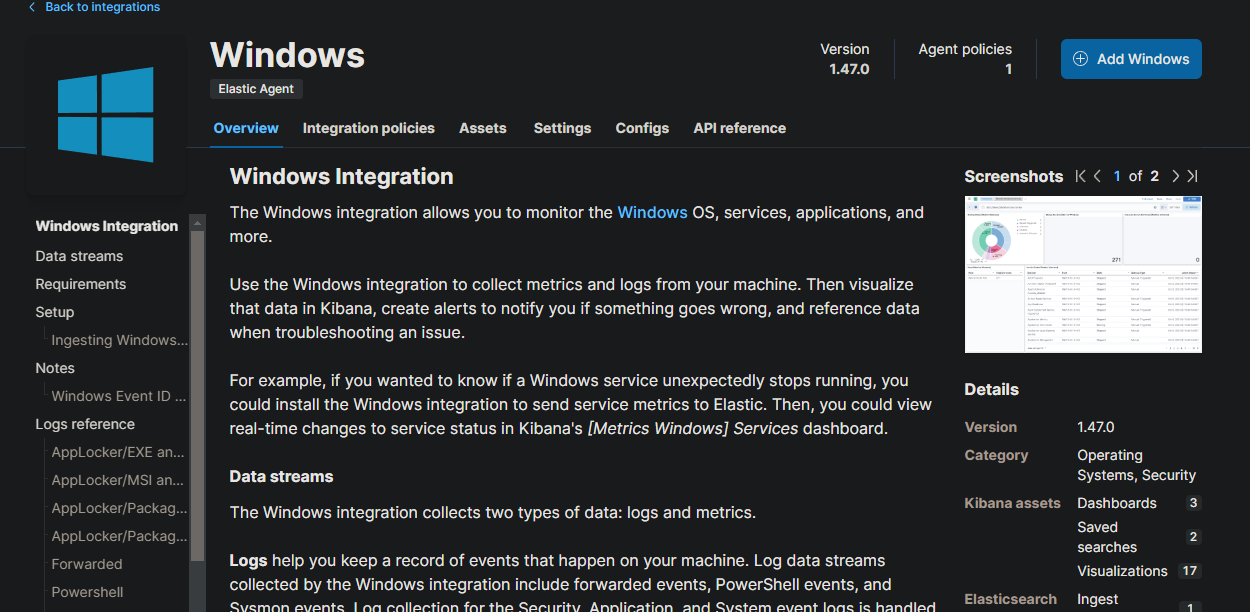The image size is (1250, 612).
Task: Show previous screenshot with left chevron
Action: pos(1098,176)
